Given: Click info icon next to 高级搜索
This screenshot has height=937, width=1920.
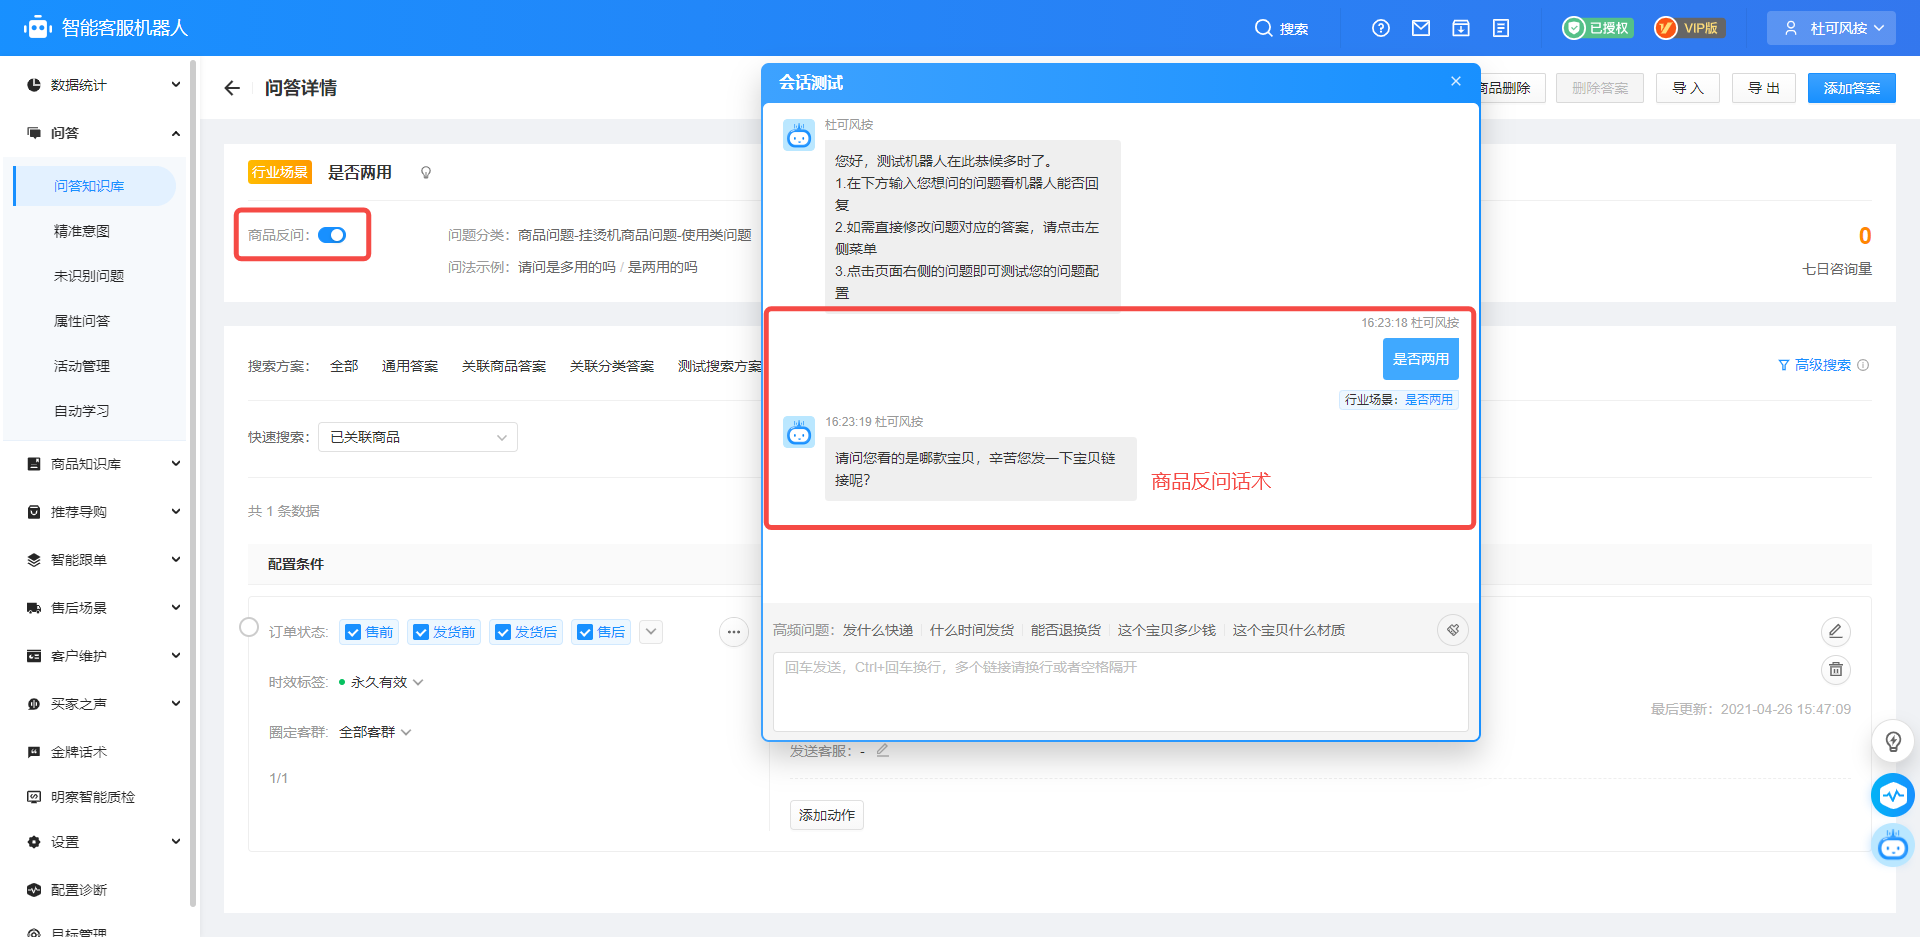Looking at the screenshot, I should point(1863,365).
